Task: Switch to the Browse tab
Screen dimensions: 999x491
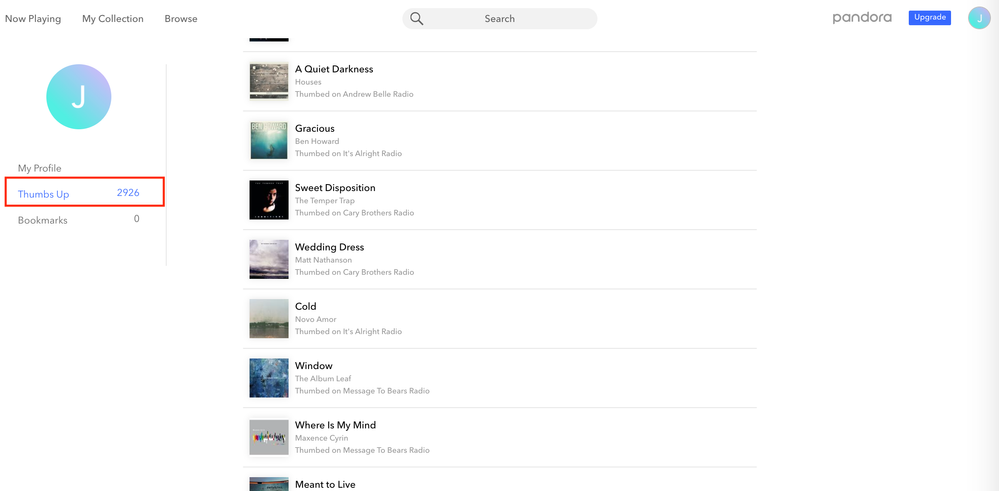Action: coord(181,19)
